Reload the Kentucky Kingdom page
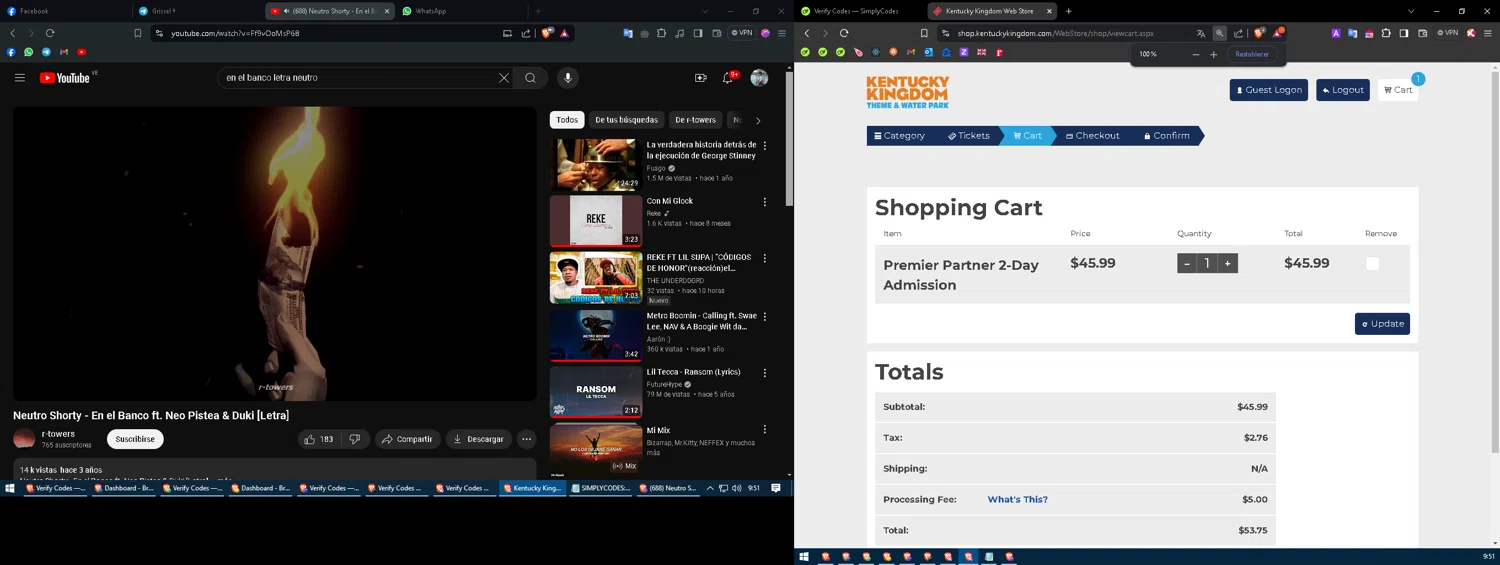This screenshot has height=565, width=1500. point(844,33)
